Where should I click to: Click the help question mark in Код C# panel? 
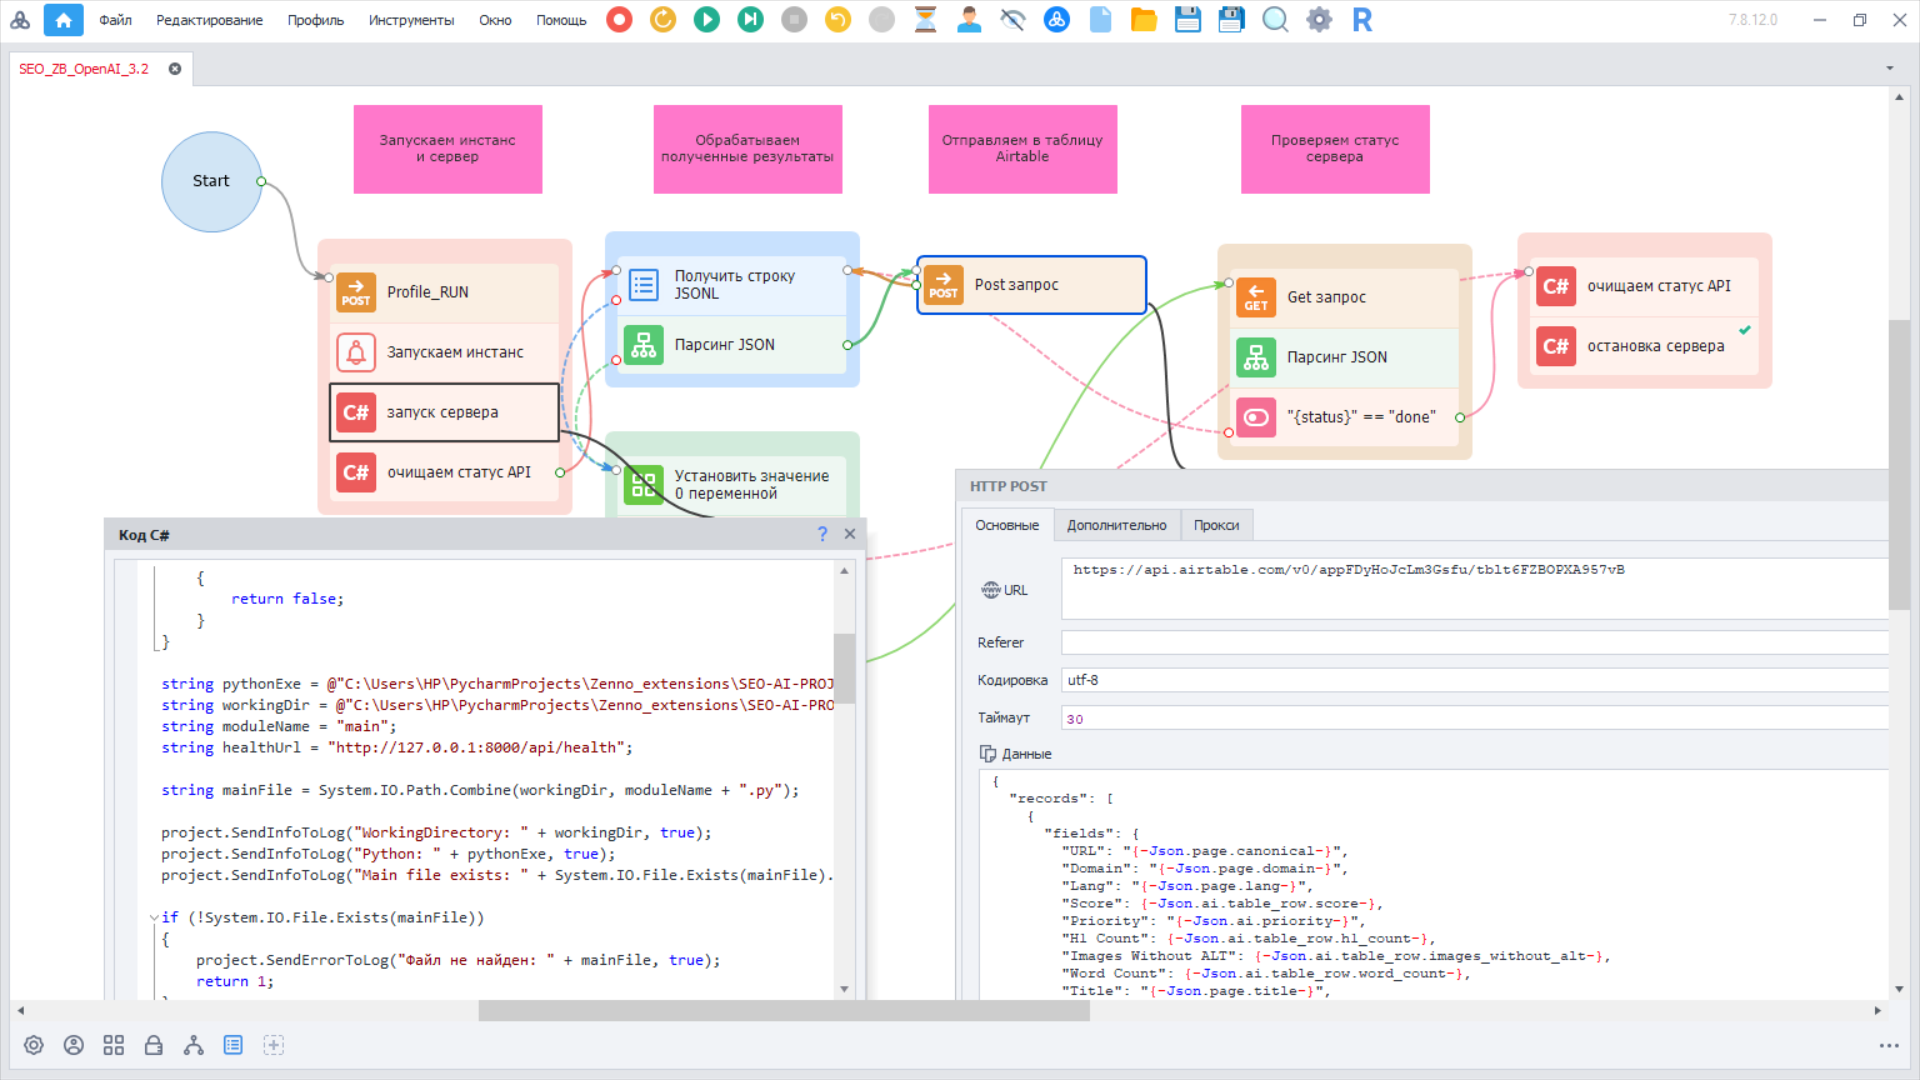pos(822,534)
